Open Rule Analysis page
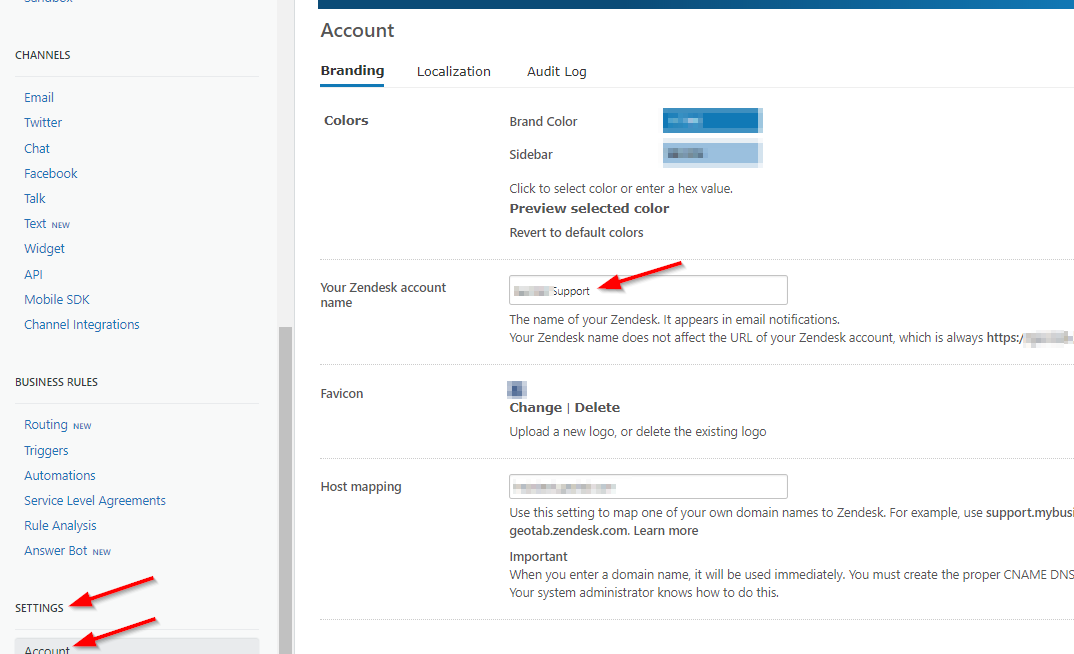This screenshot has width=1074, height=654. point(60,525)
